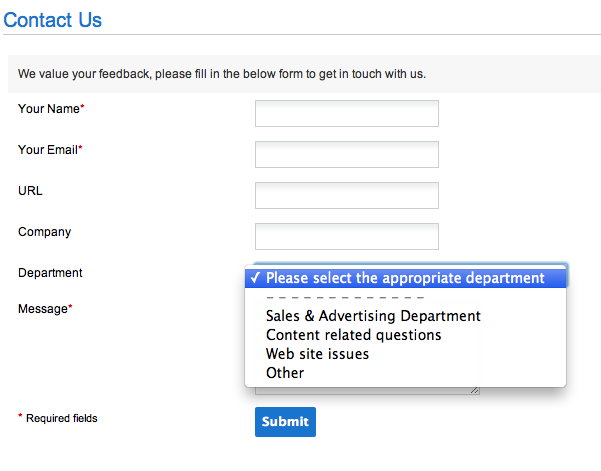
Task: Grab the message textarea resize handle
Action: [x=475, y=390]
